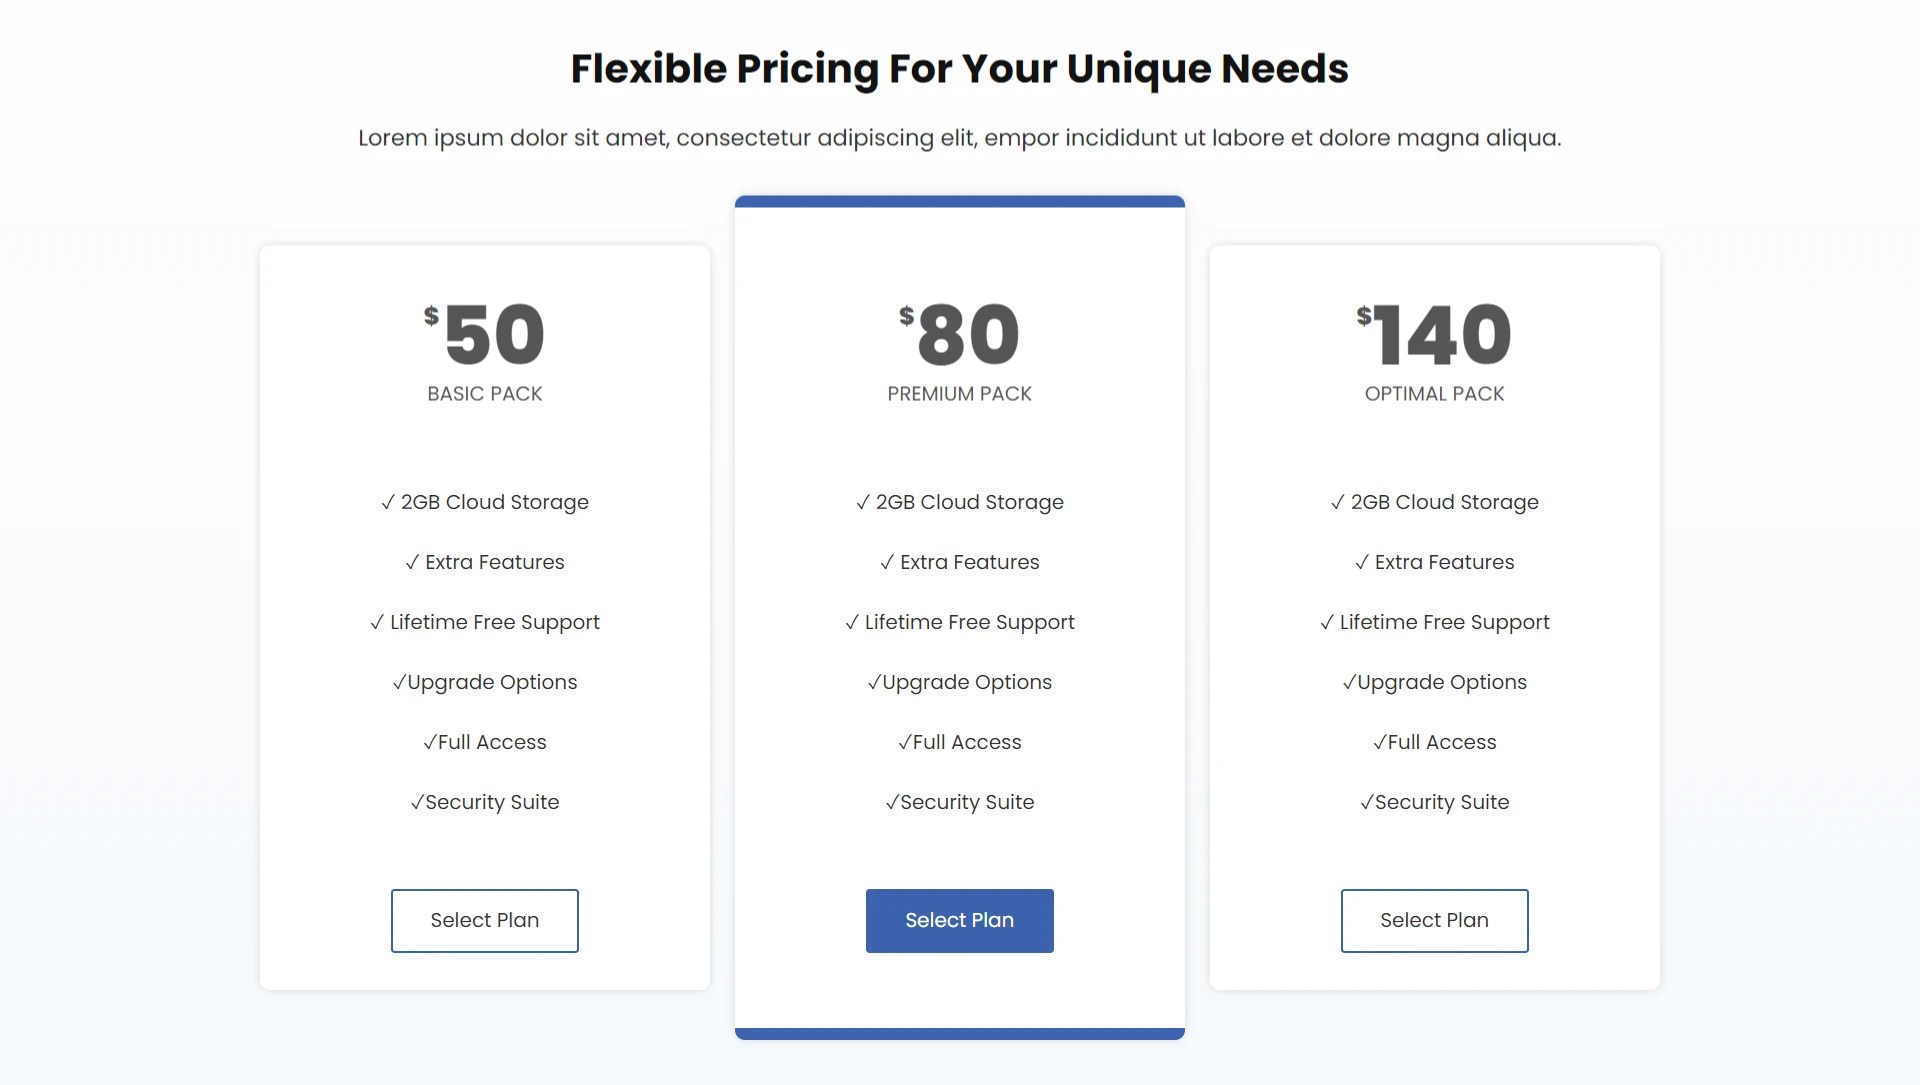This screenshot has height=1085, width=1920.
Task: Select Plan for the Premium Pack
Action: tap(959, 920)
